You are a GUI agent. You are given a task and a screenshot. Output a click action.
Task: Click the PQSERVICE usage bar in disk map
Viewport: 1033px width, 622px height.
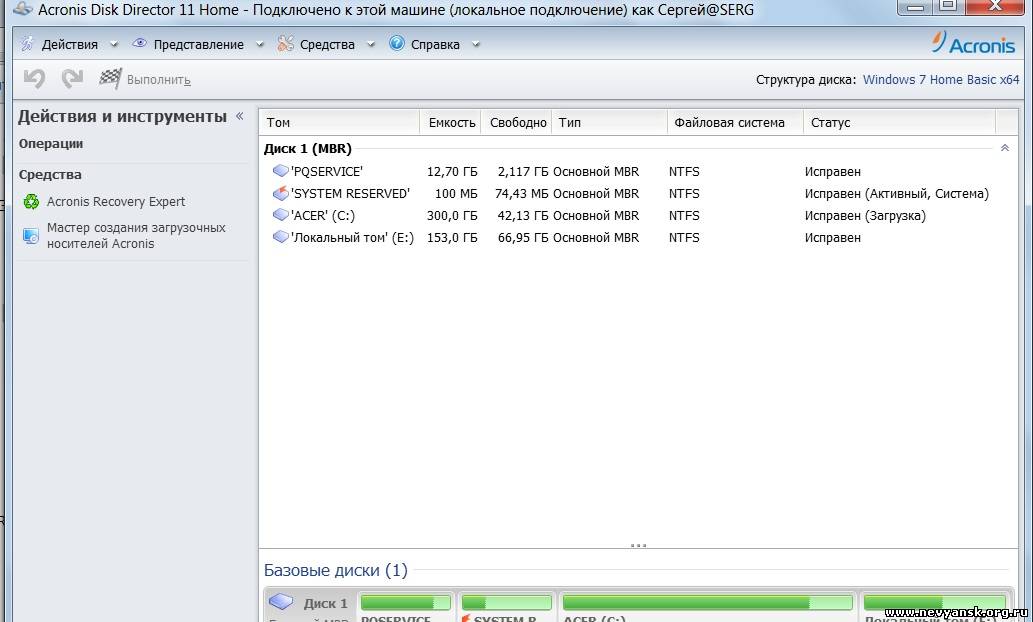point(406,602)
